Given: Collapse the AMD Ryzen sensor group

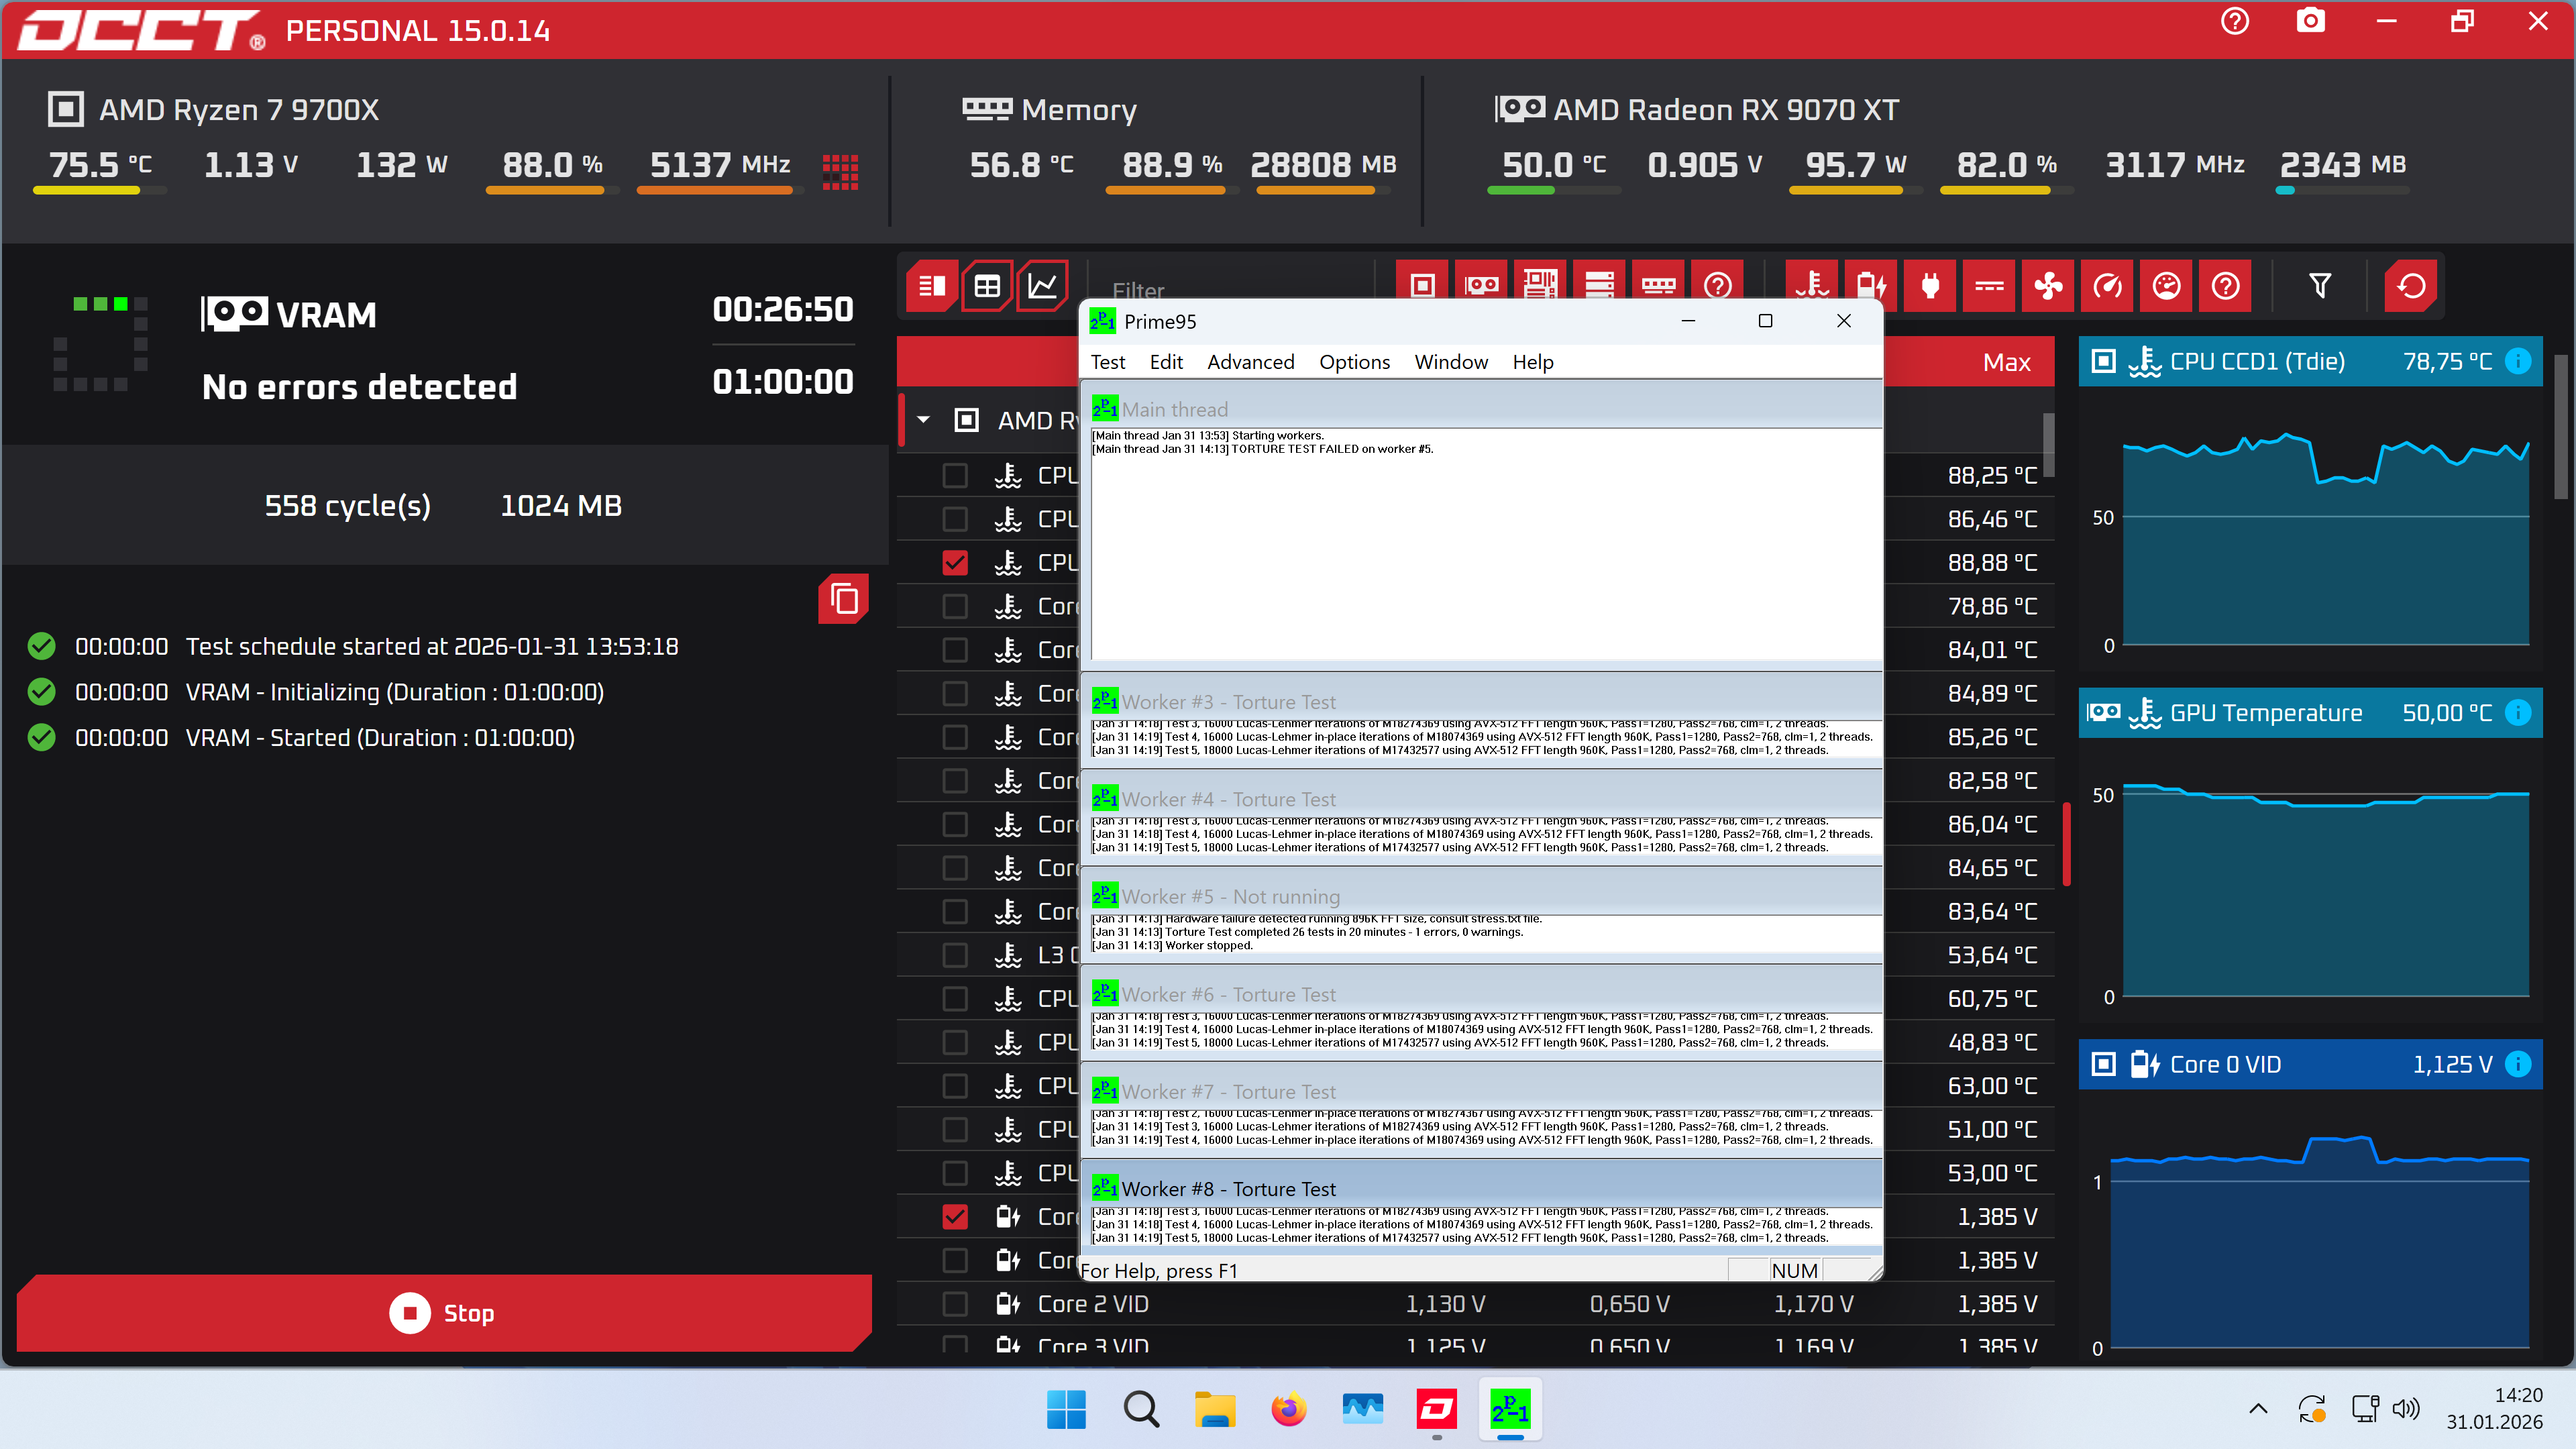Looking at the screenshot, I should (923, 420).
